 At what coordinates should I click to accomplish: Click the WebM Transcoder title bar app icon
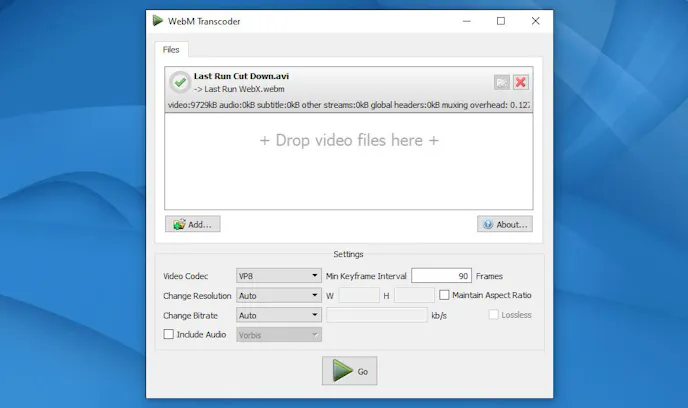tap(158, 21)
